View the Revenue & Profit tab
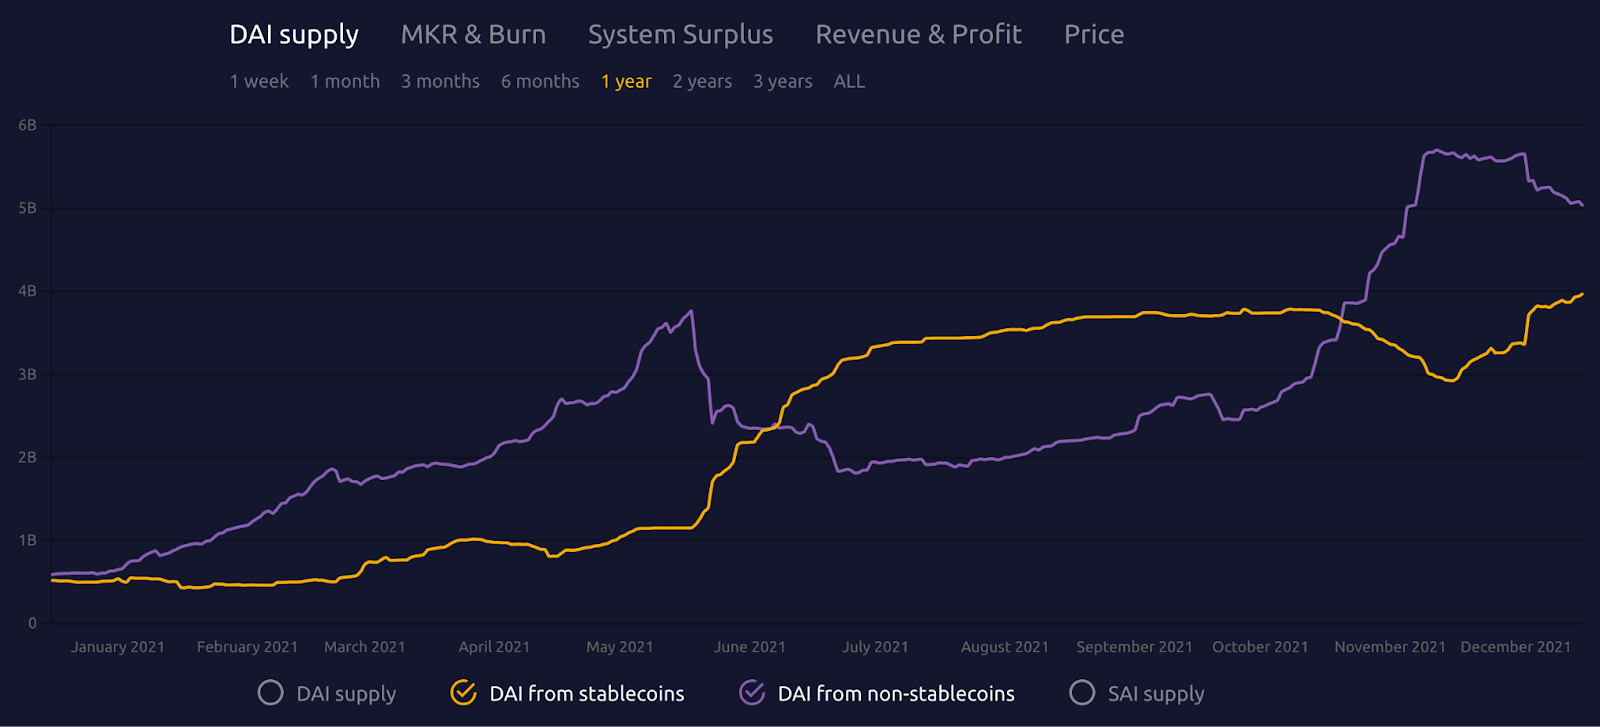The width and height of the screenshot is (1600, 727). click(918, 34)
